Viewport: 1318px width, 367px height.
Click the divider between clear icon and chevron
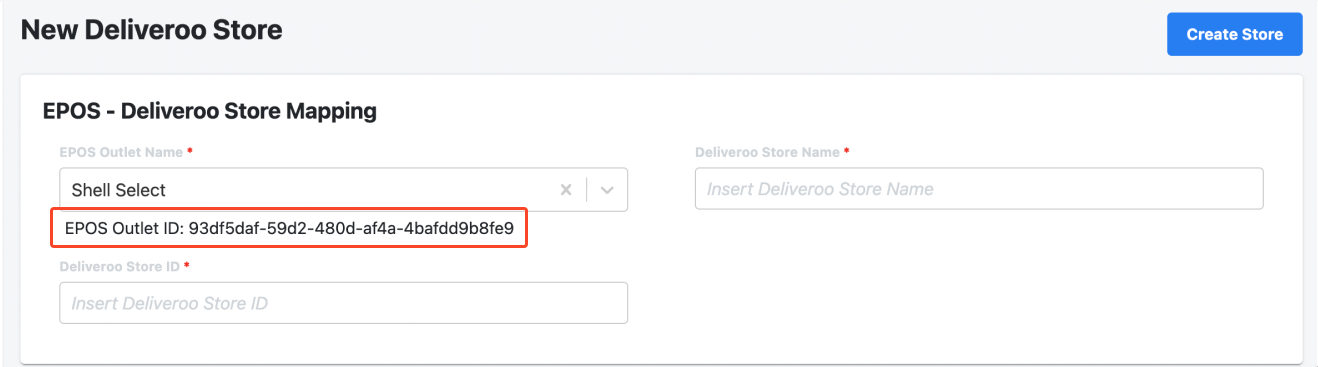(x=587, y=190)
